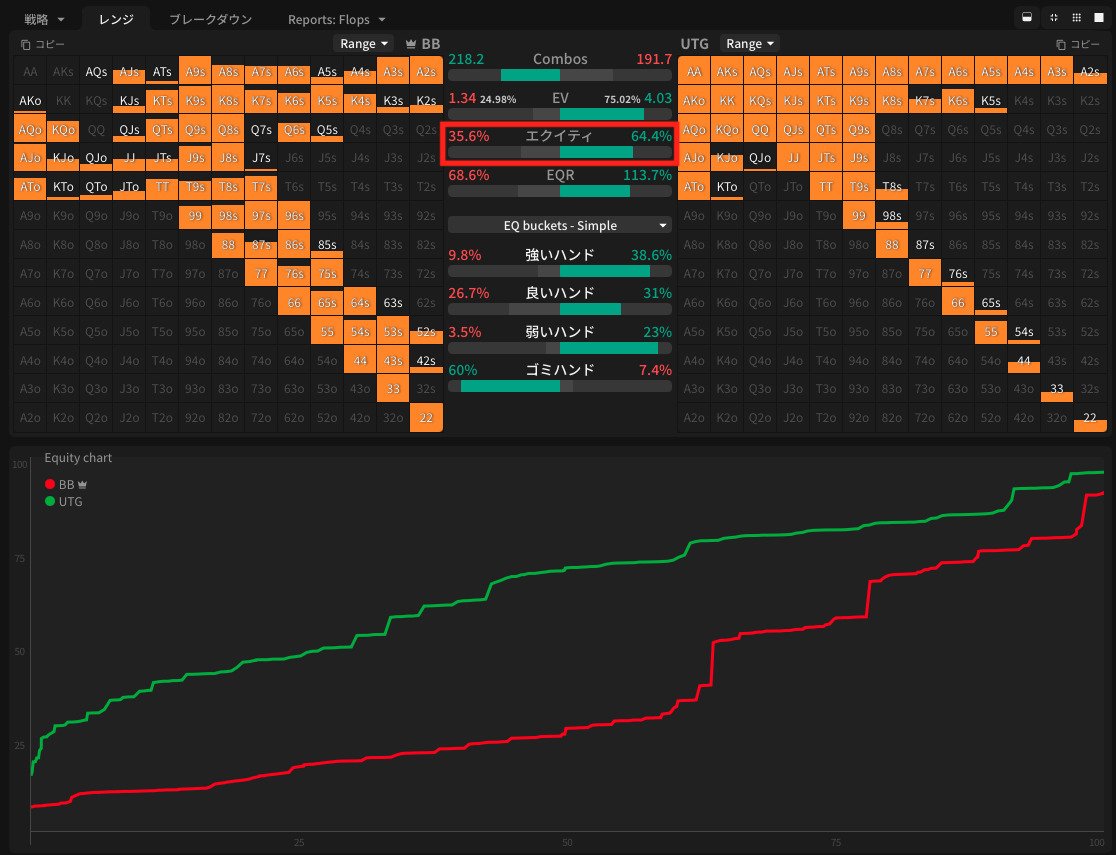Open the Reports: Flops dropdown
The image size is (1116, 855).
pos(336,19)
